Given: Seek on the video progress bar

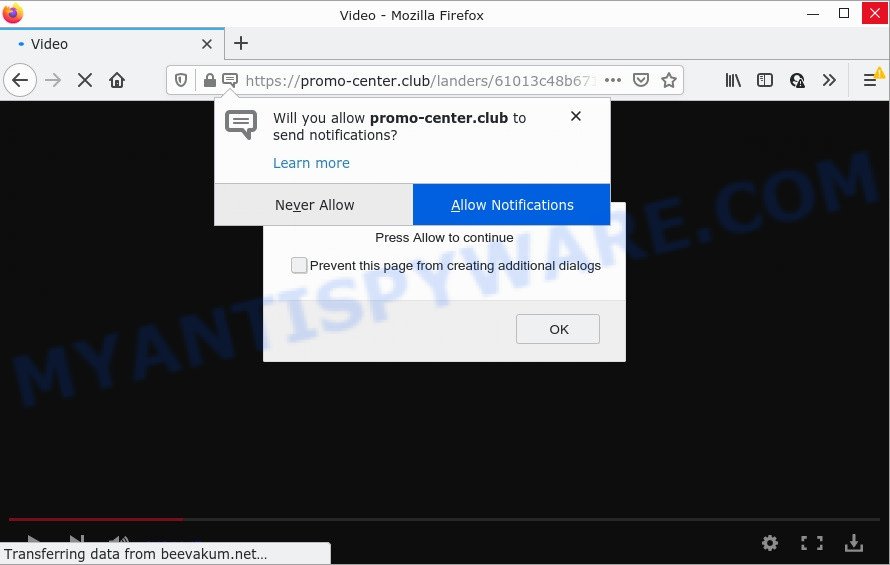Looking at the screenshot, I should tap(444, 519).
